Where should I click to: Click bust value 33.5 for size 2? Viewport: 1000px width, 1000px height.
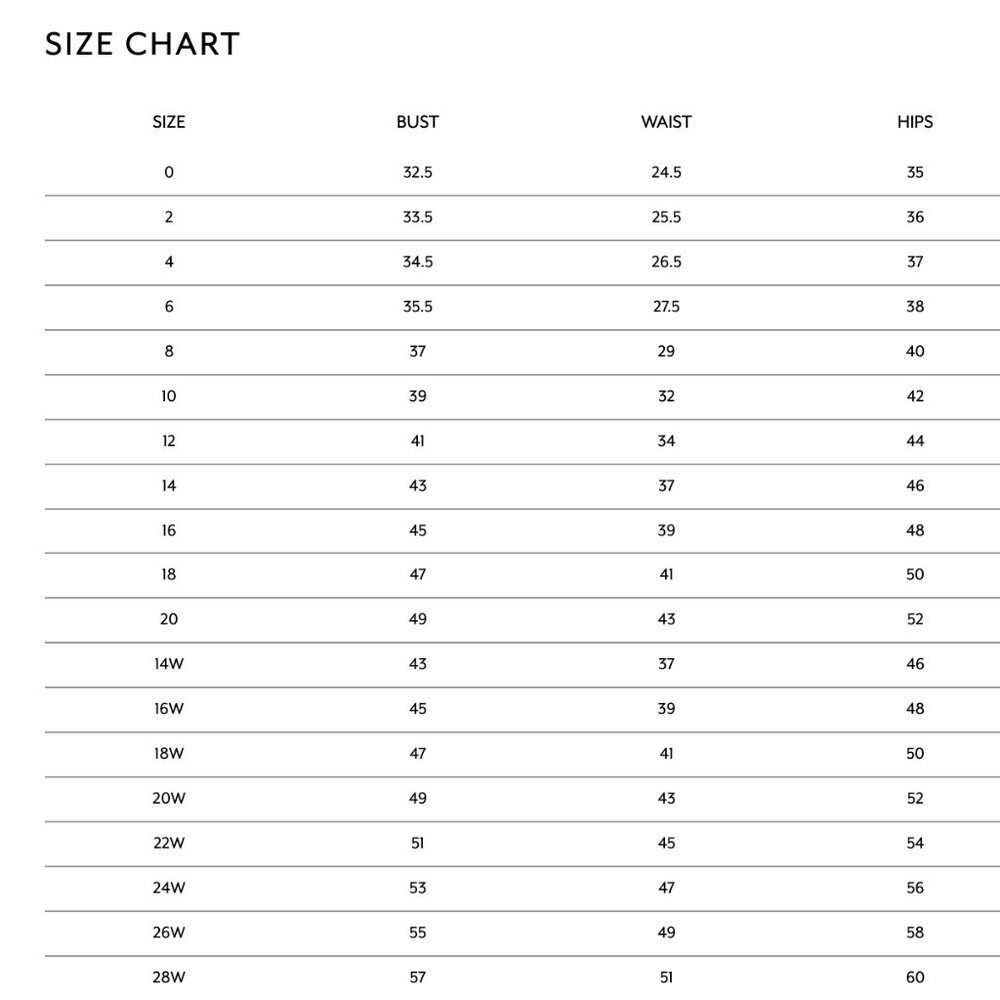[x=418, y=217]
